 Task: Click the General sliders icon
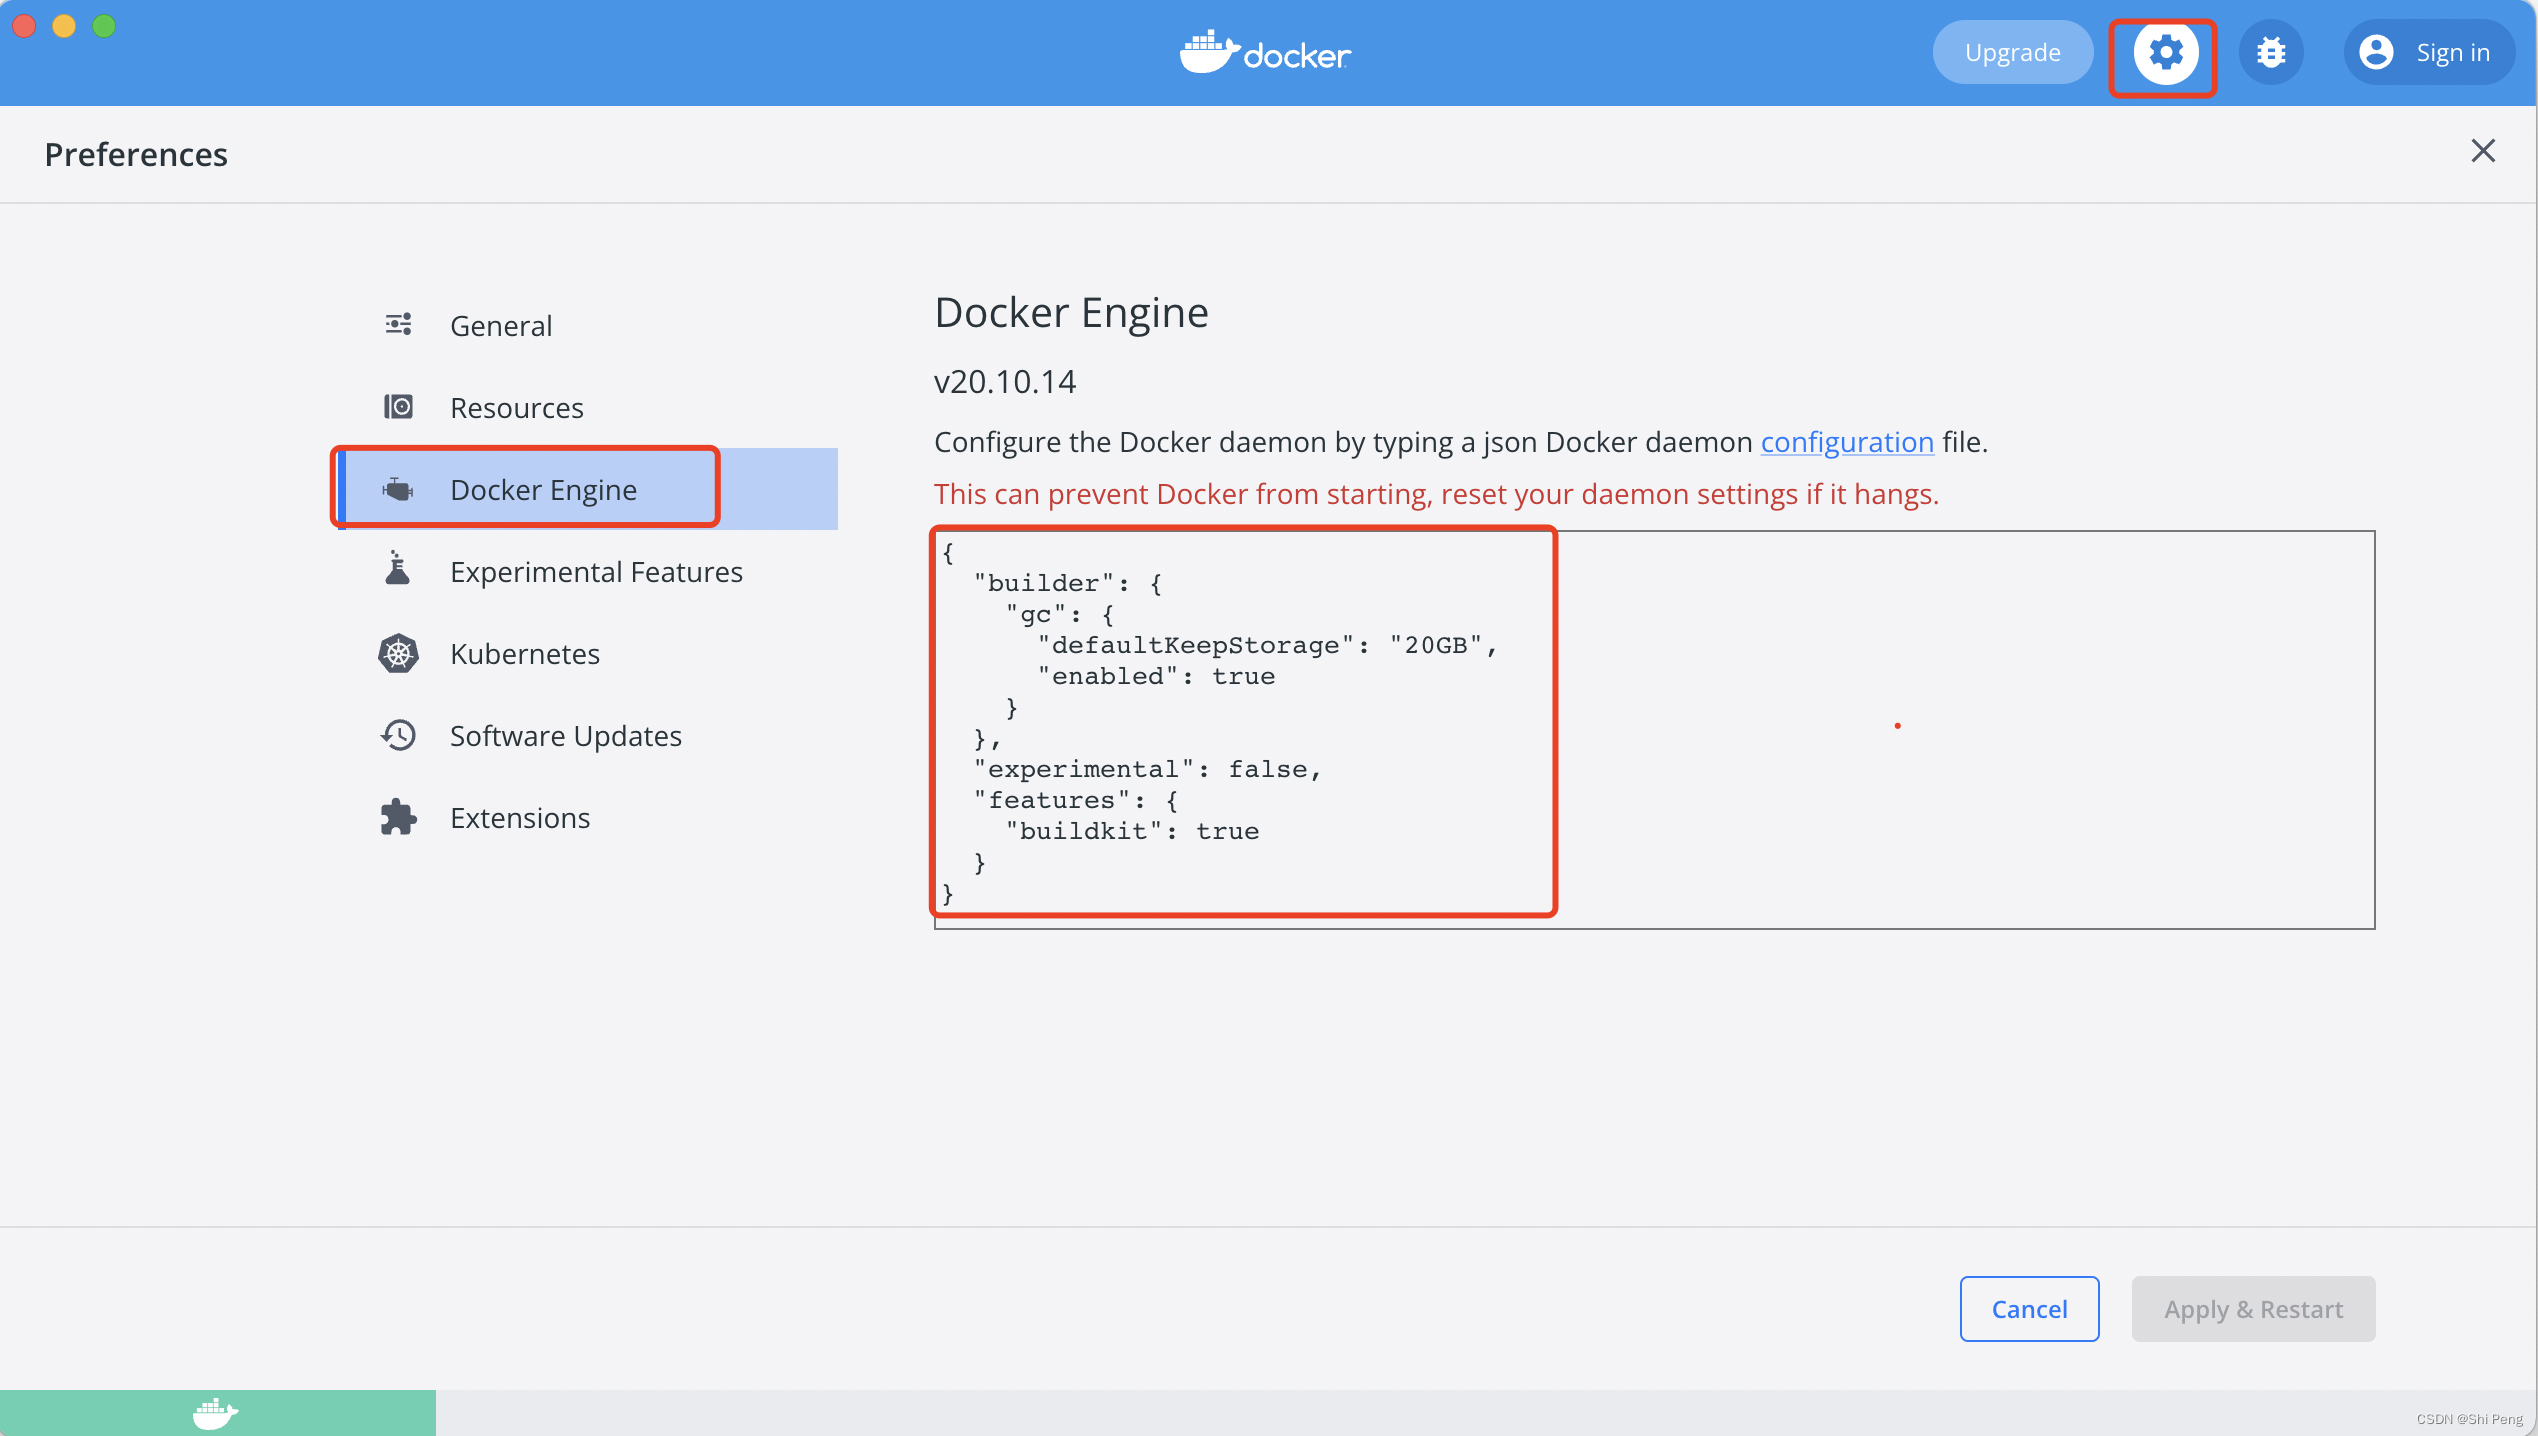398,325
